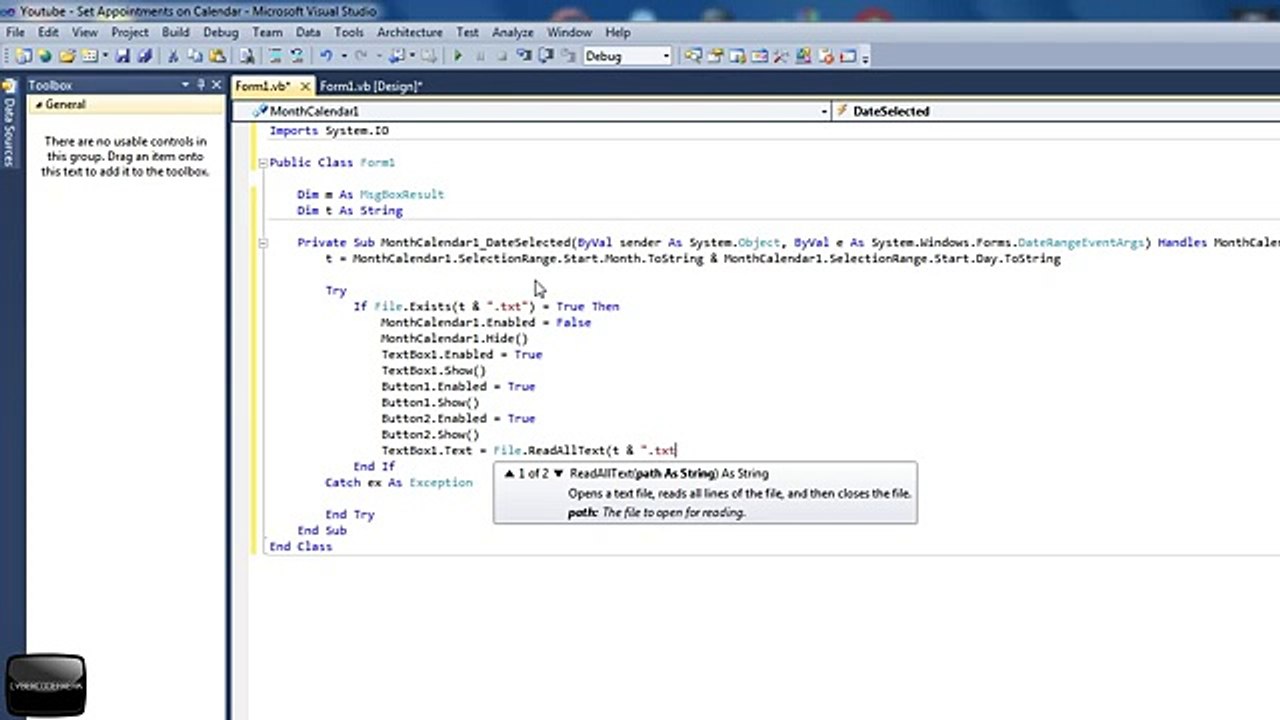Save the current file with the floppy icon
The height and width of the screenshot is (720, 1280).
tap(122, 56)
